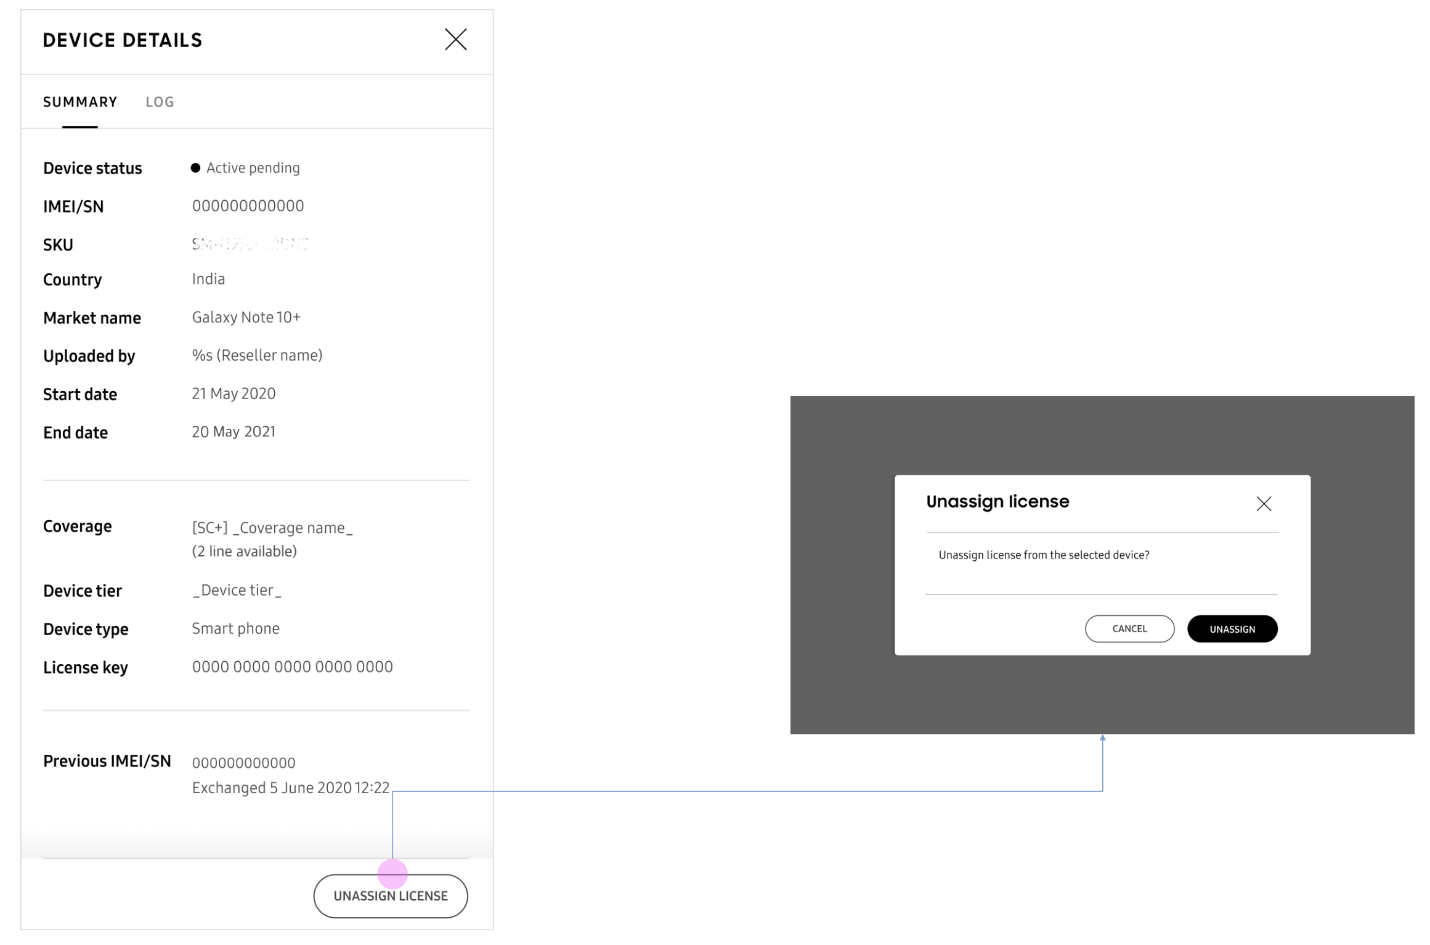
Task: Click the UNASSIGN LICENSE button
Action: pos(391,895)
